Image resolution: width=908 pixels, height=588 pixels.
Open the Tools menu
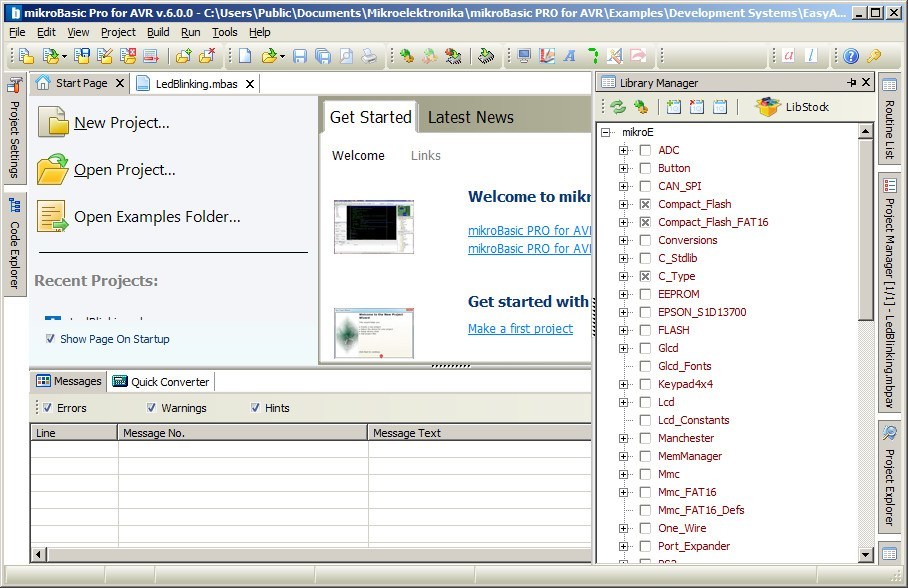coord(225,32)
